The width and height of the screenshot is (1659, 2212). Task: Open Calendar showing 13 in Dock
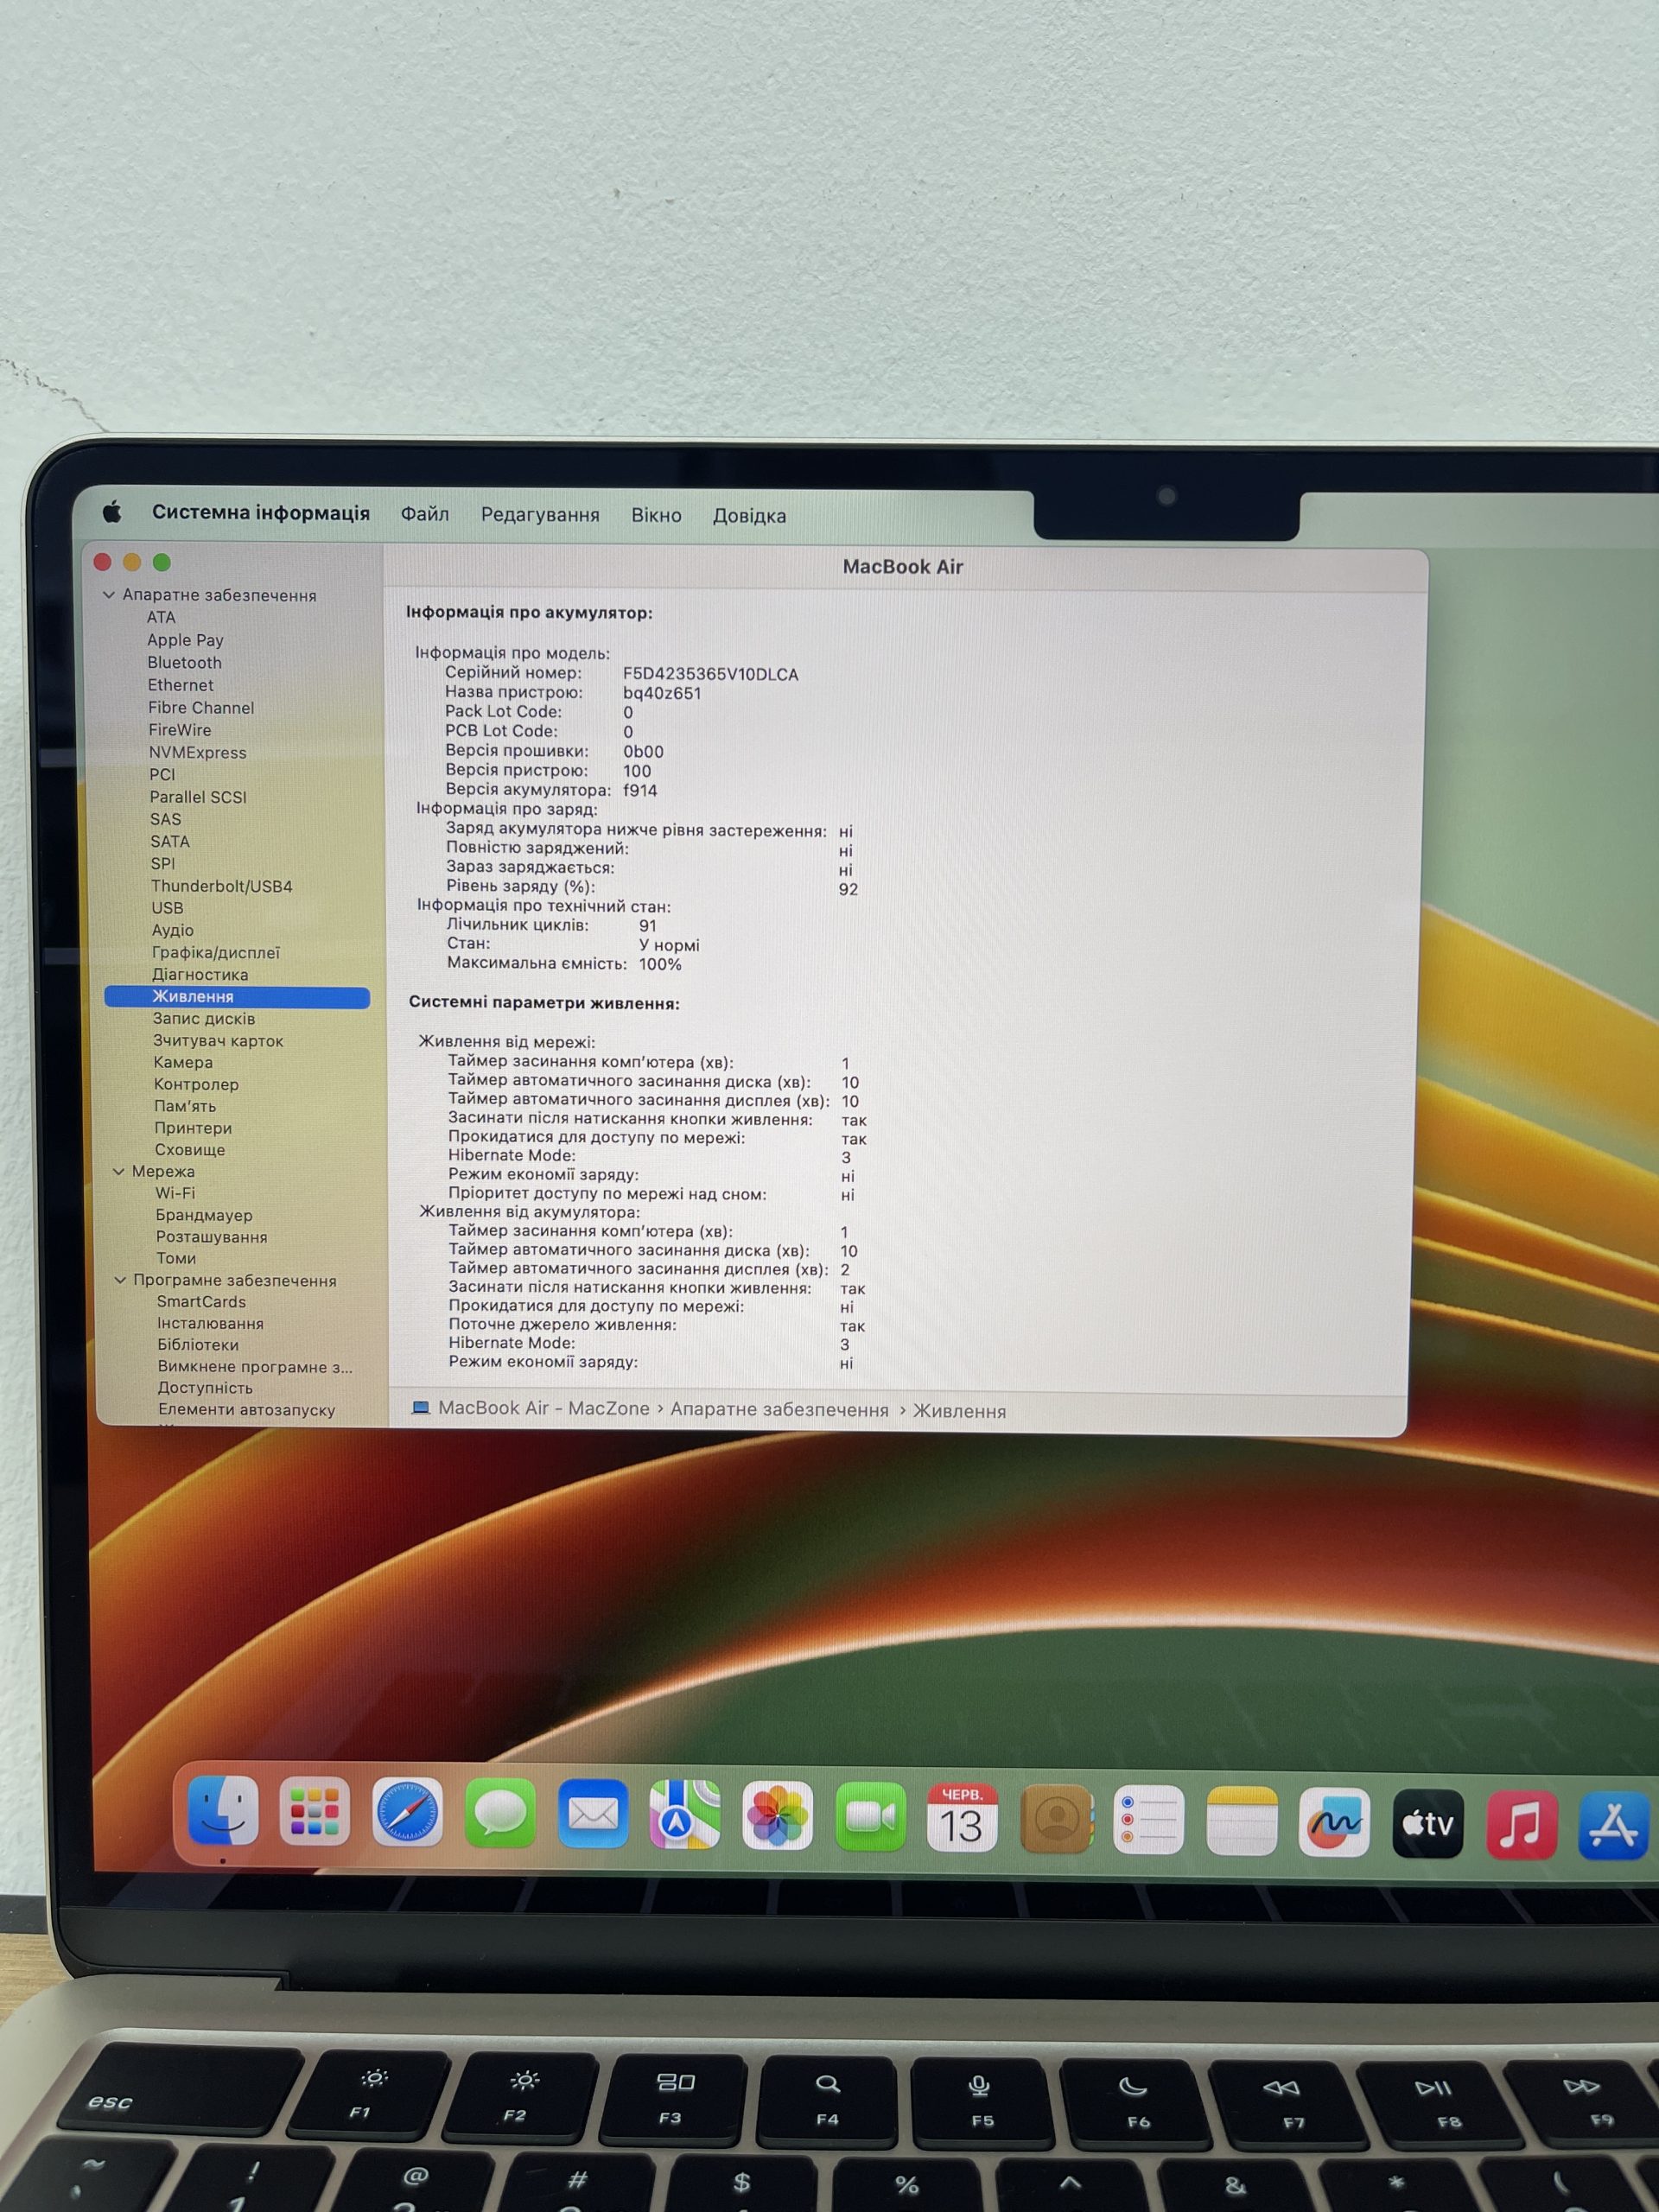(x=962, y=1818)
